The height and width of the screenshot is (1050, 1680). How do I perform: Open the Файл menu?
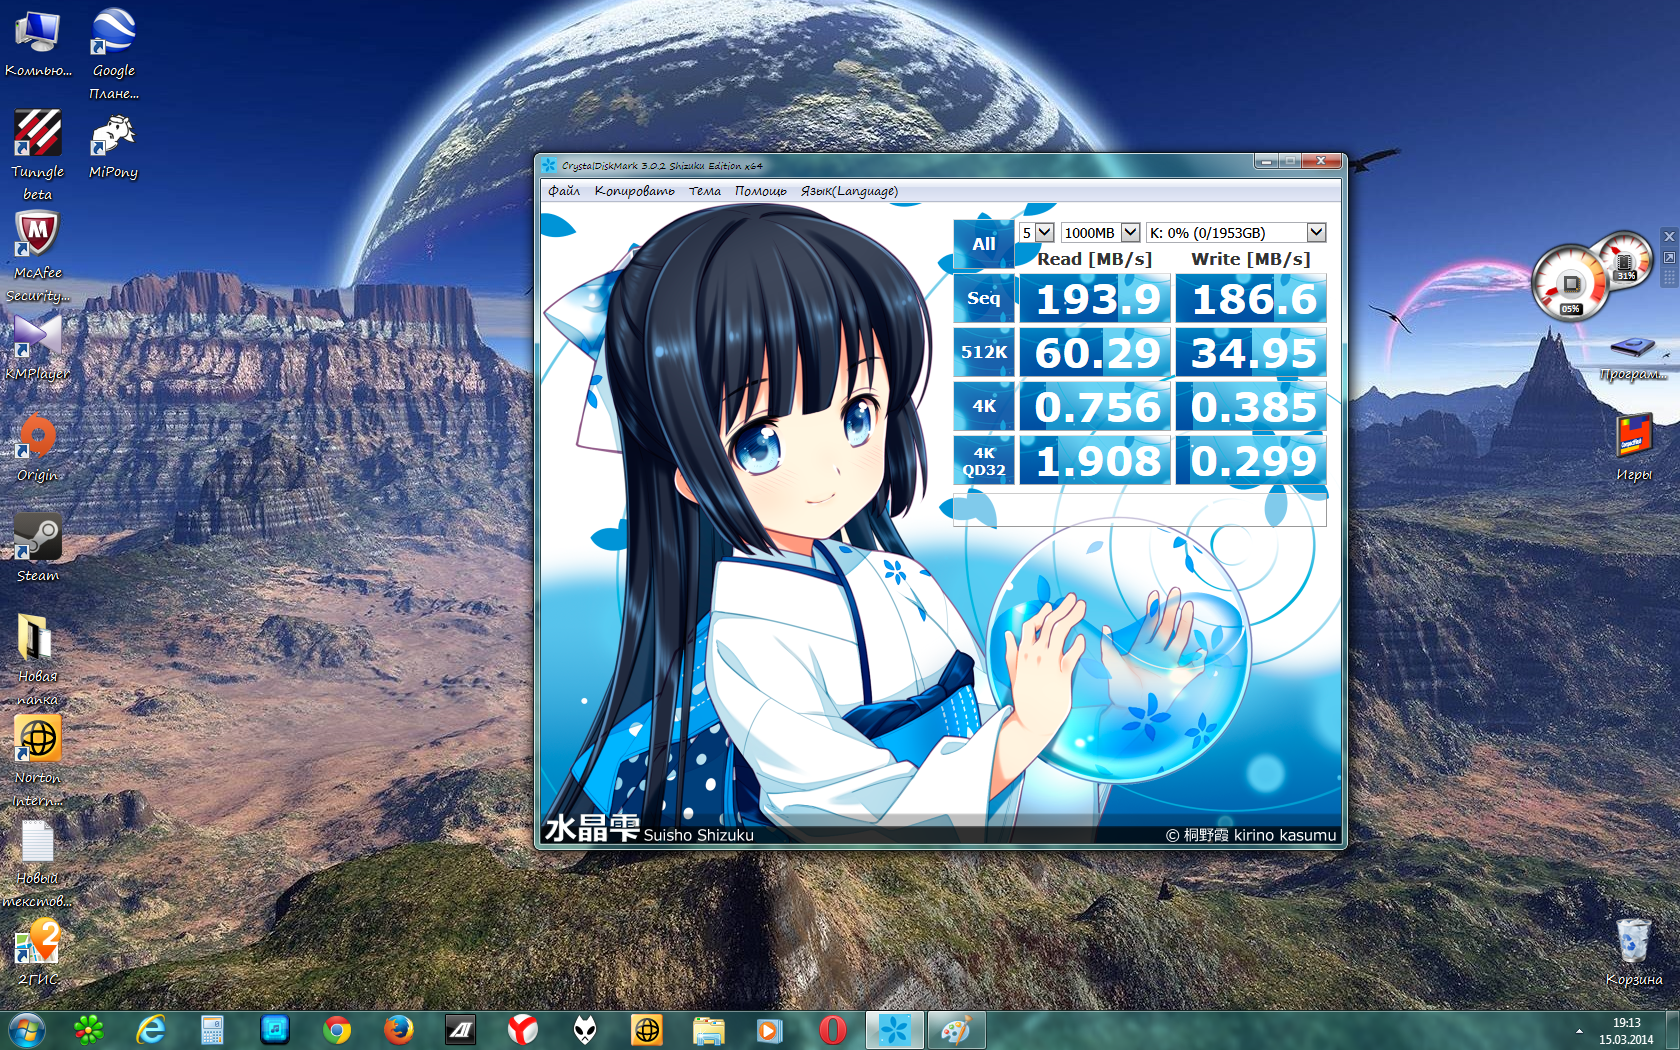pos(564,191)
